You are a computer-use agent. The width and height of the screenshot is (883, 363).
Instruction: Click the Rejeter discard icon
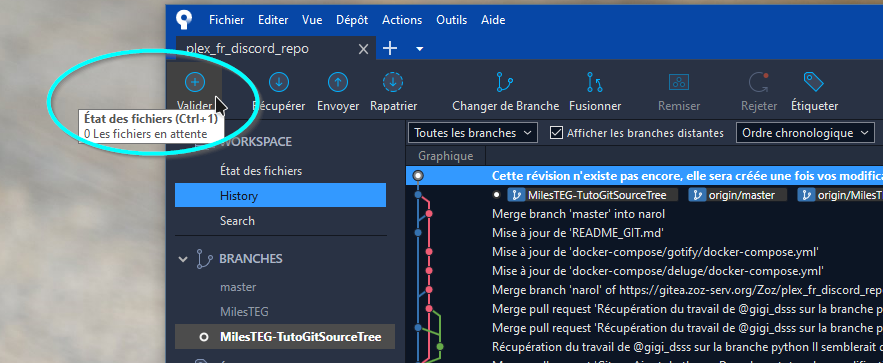click(759, 82)
